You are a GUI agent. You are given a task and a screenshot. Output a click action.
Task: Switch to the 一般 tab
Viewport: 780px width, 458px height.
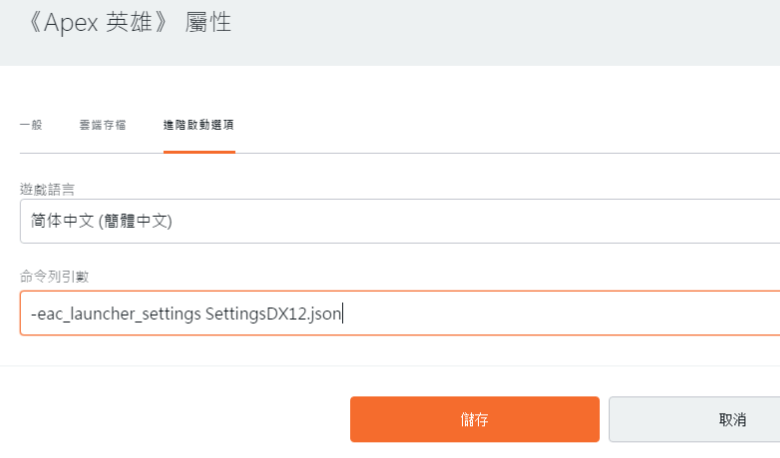coord(31,125)
